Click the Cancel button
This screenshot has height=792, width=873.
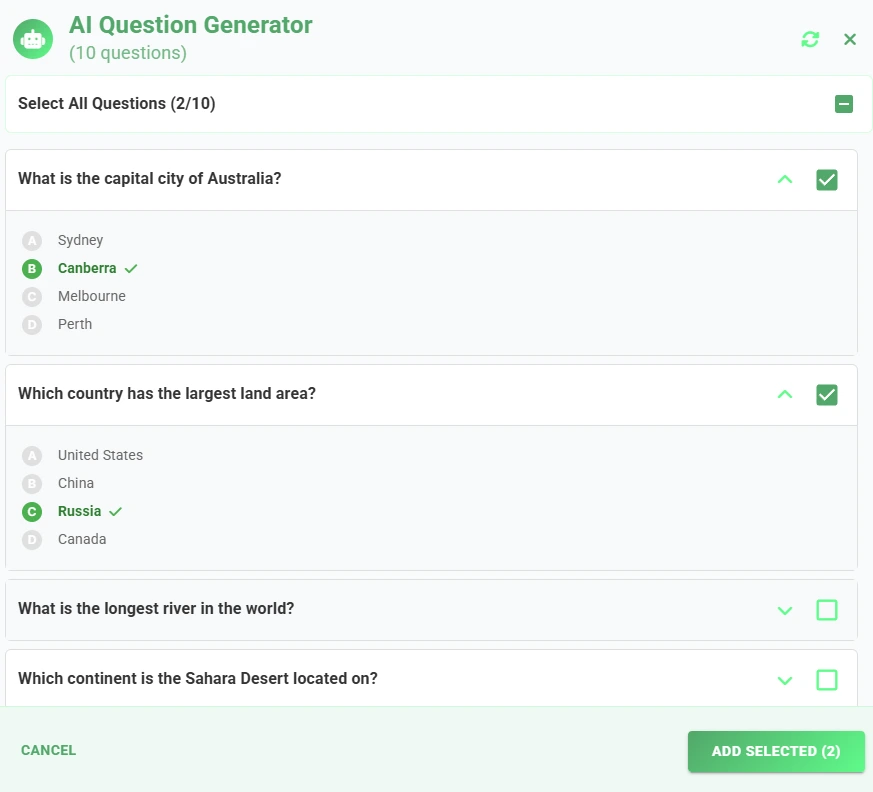[x=48, y=750]
